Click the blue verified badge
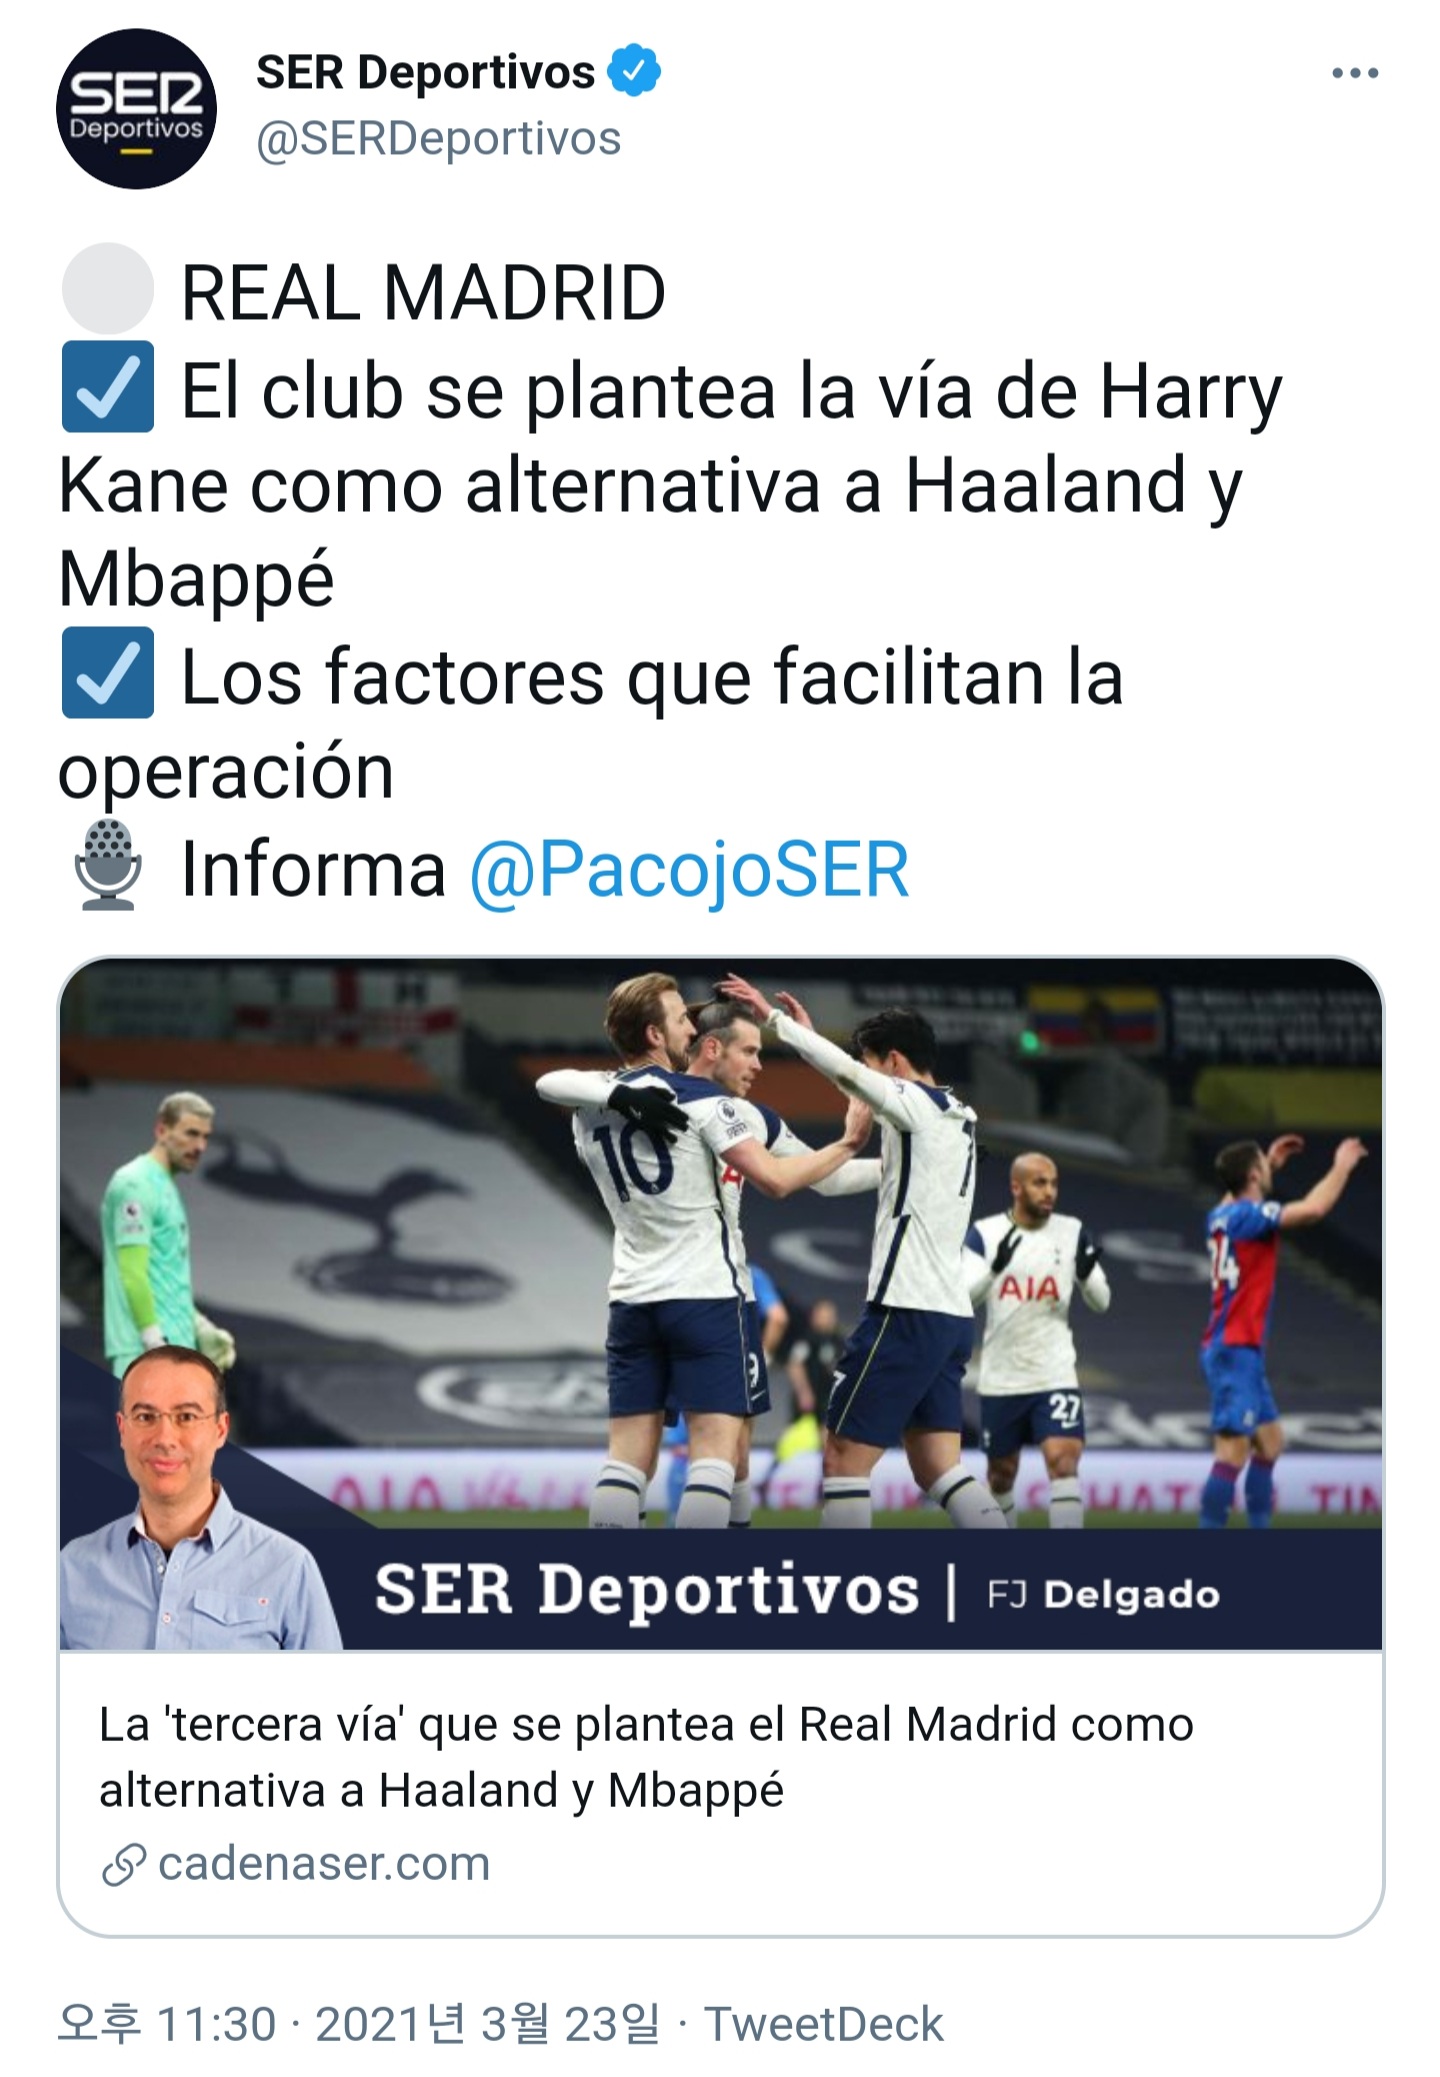Viewport: 1440px width, 2077px height. [x=635, y=71]
